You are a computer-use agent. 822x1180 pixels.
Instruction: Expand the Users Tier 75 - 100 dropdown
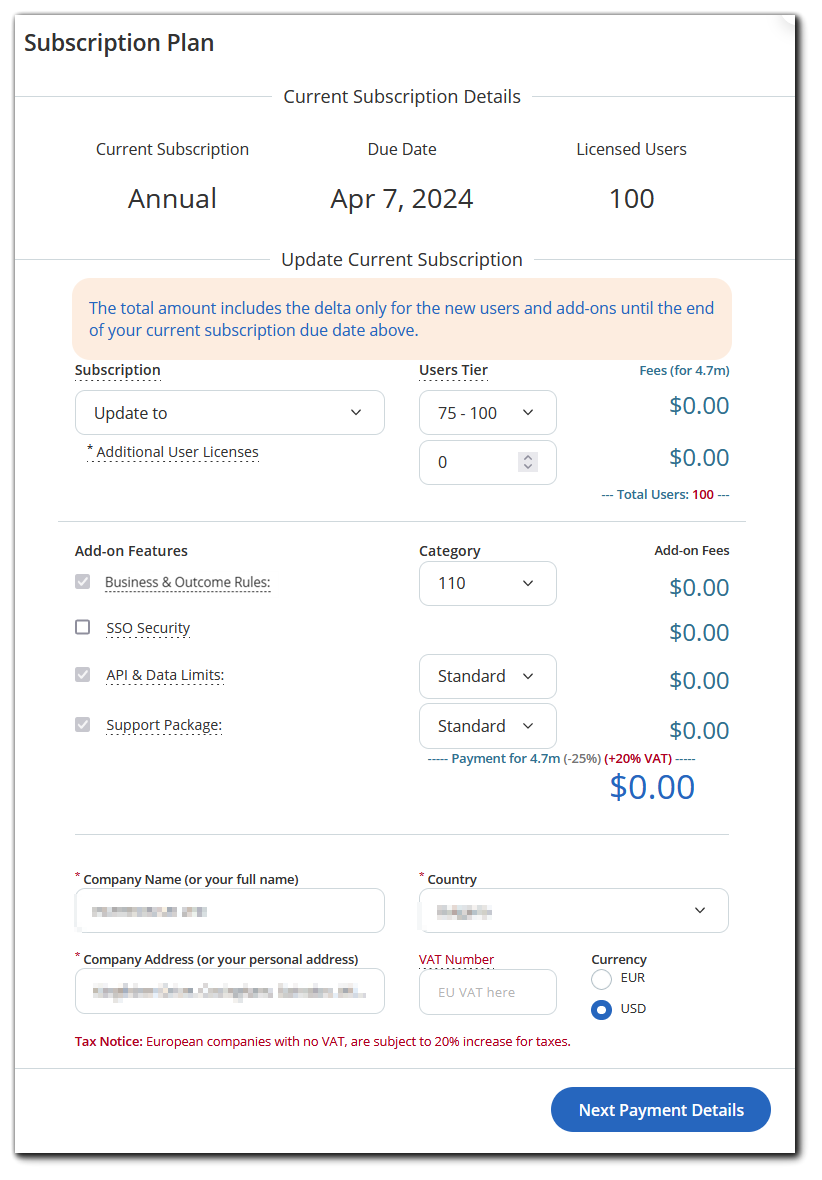(x=487, y=413)
